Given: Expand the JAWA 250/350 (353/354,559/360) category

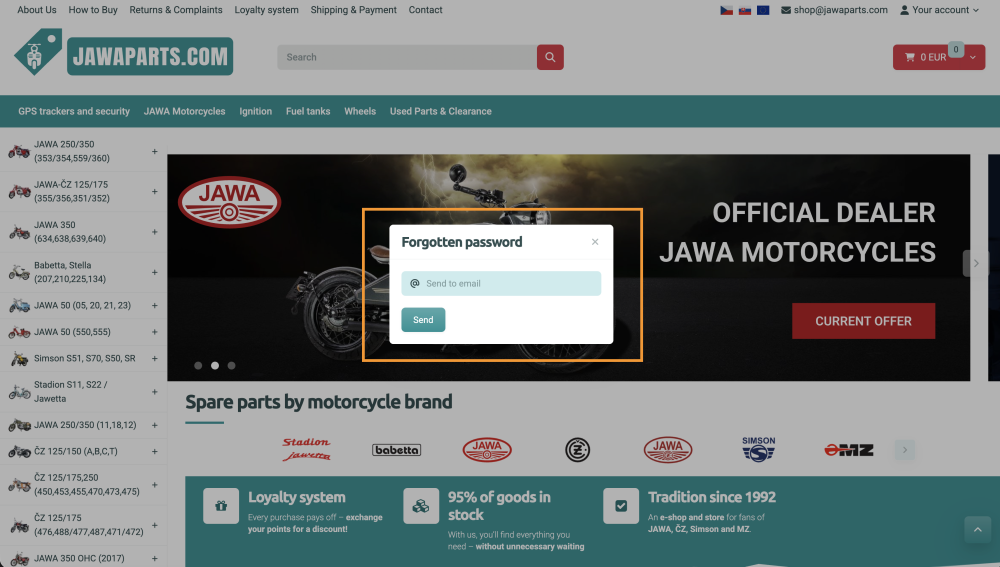Looking at the screenshot, I should coord(154,152).
